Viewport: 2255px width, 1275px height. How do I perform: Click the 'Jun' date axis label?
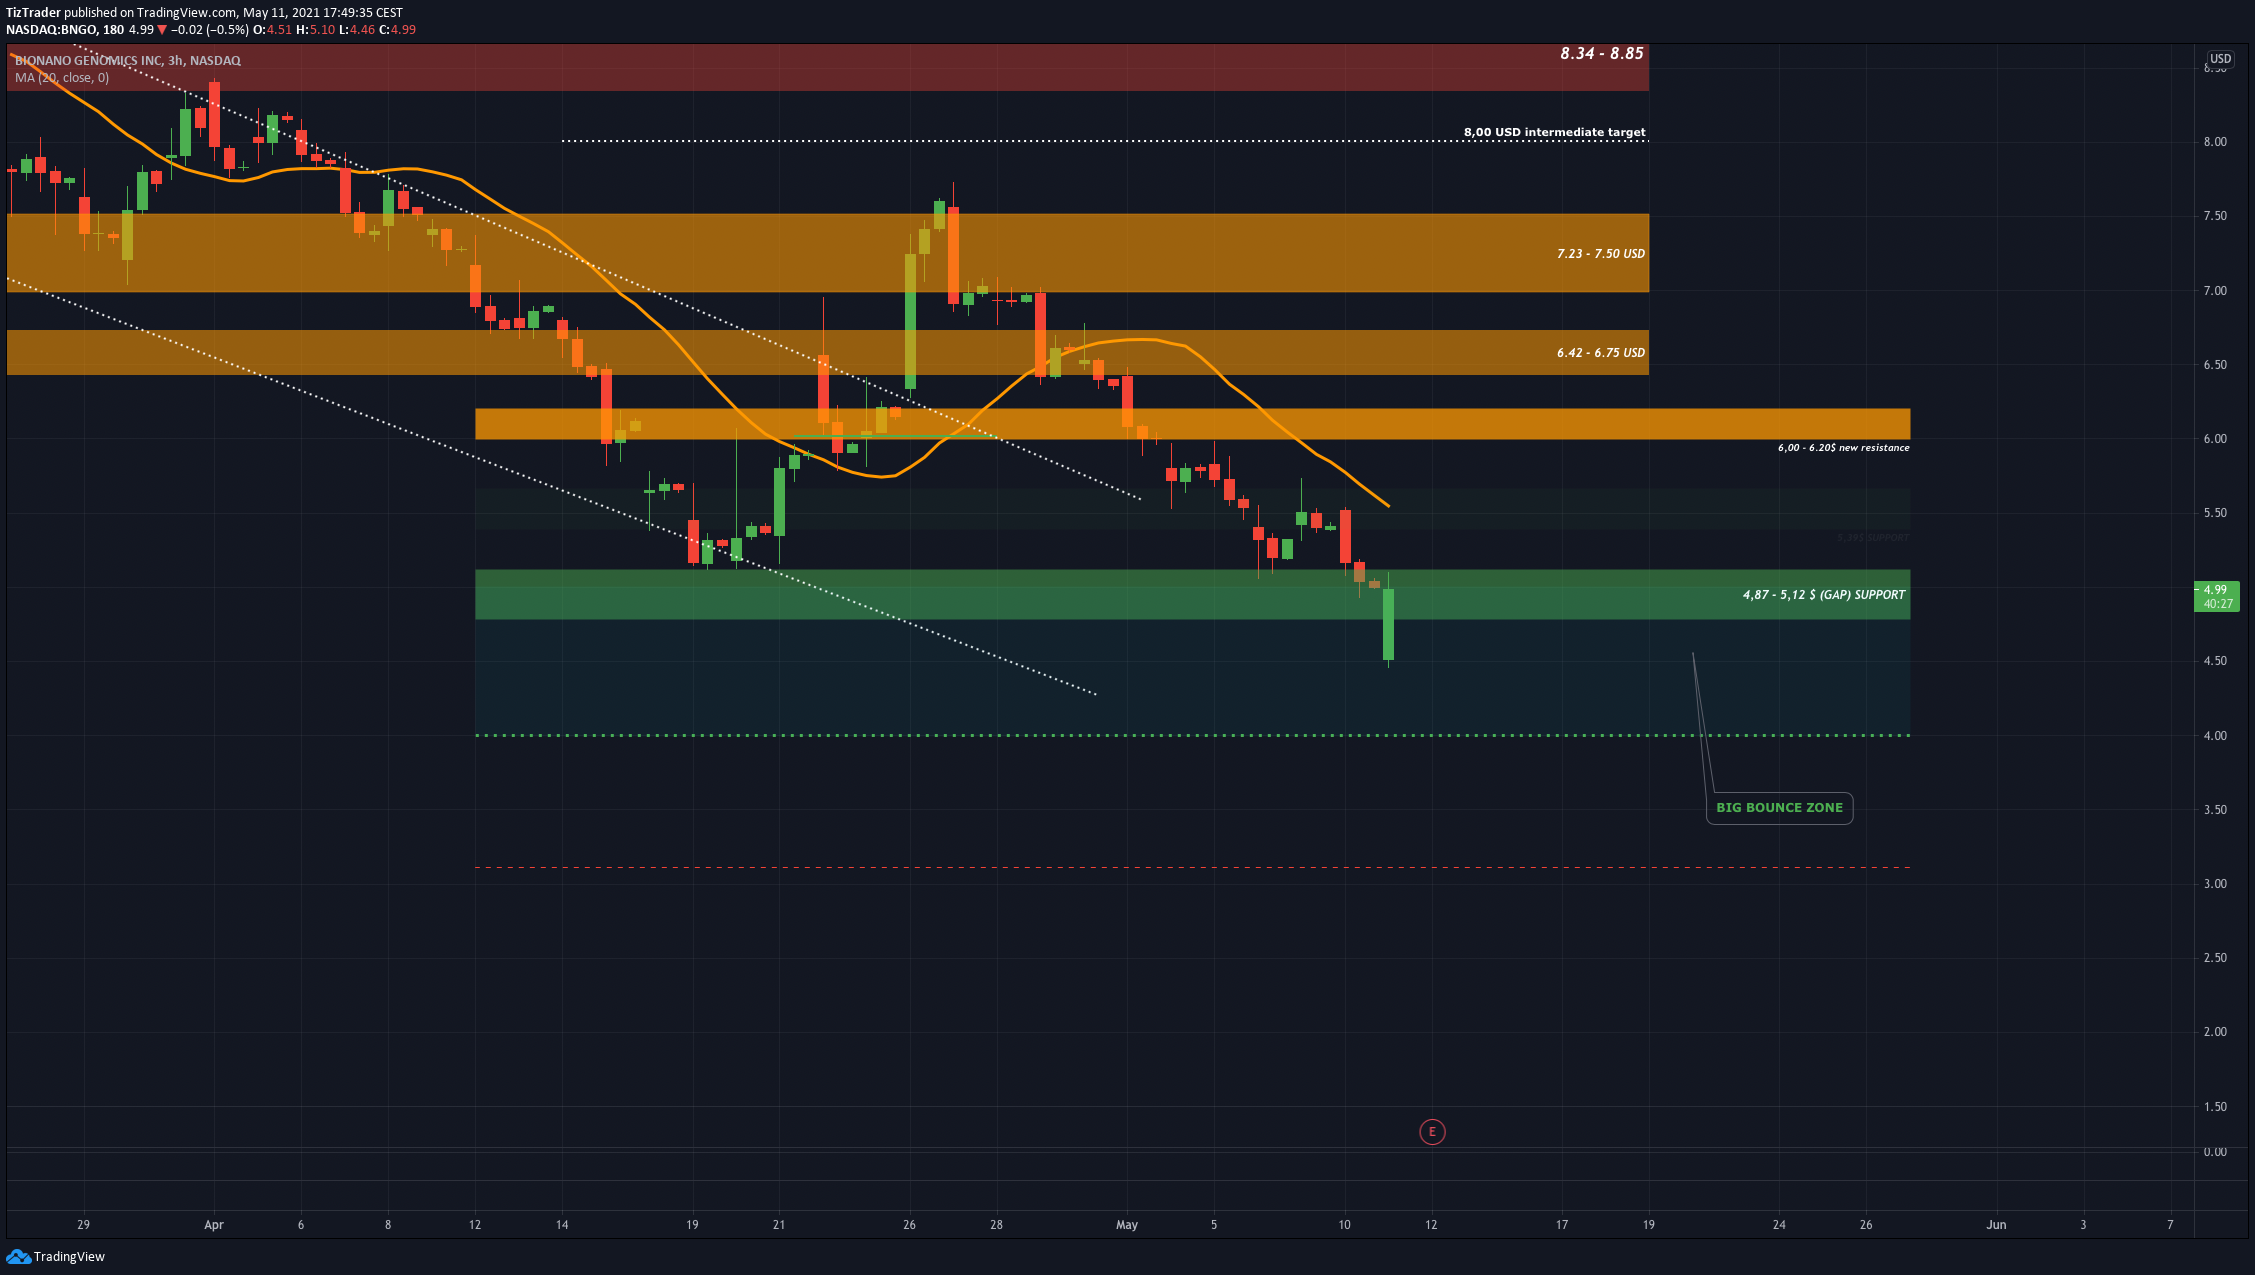pos(1996,1225)
